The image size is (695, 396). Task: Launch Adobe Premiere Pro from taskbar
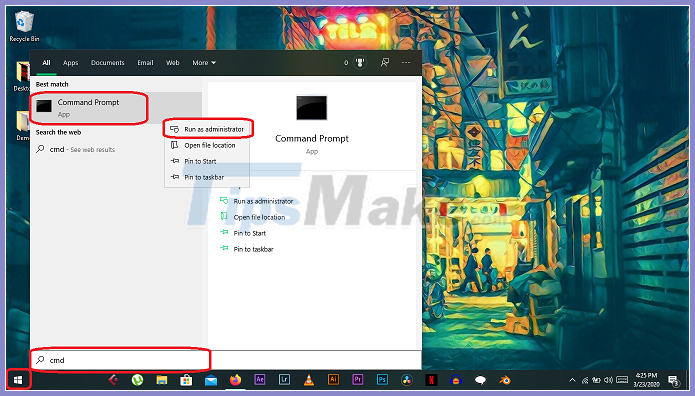(358, 380)
